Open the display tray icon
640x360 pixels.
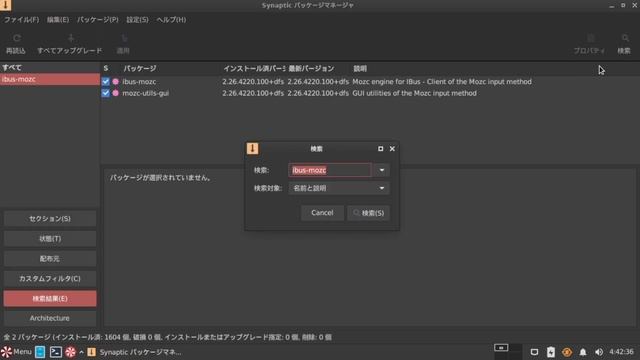(534, 352)
